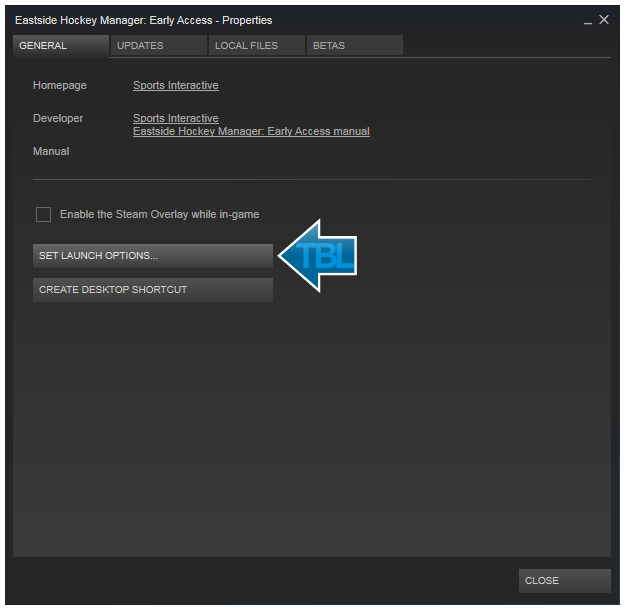Open the Local Files tab

coord(257,46)
